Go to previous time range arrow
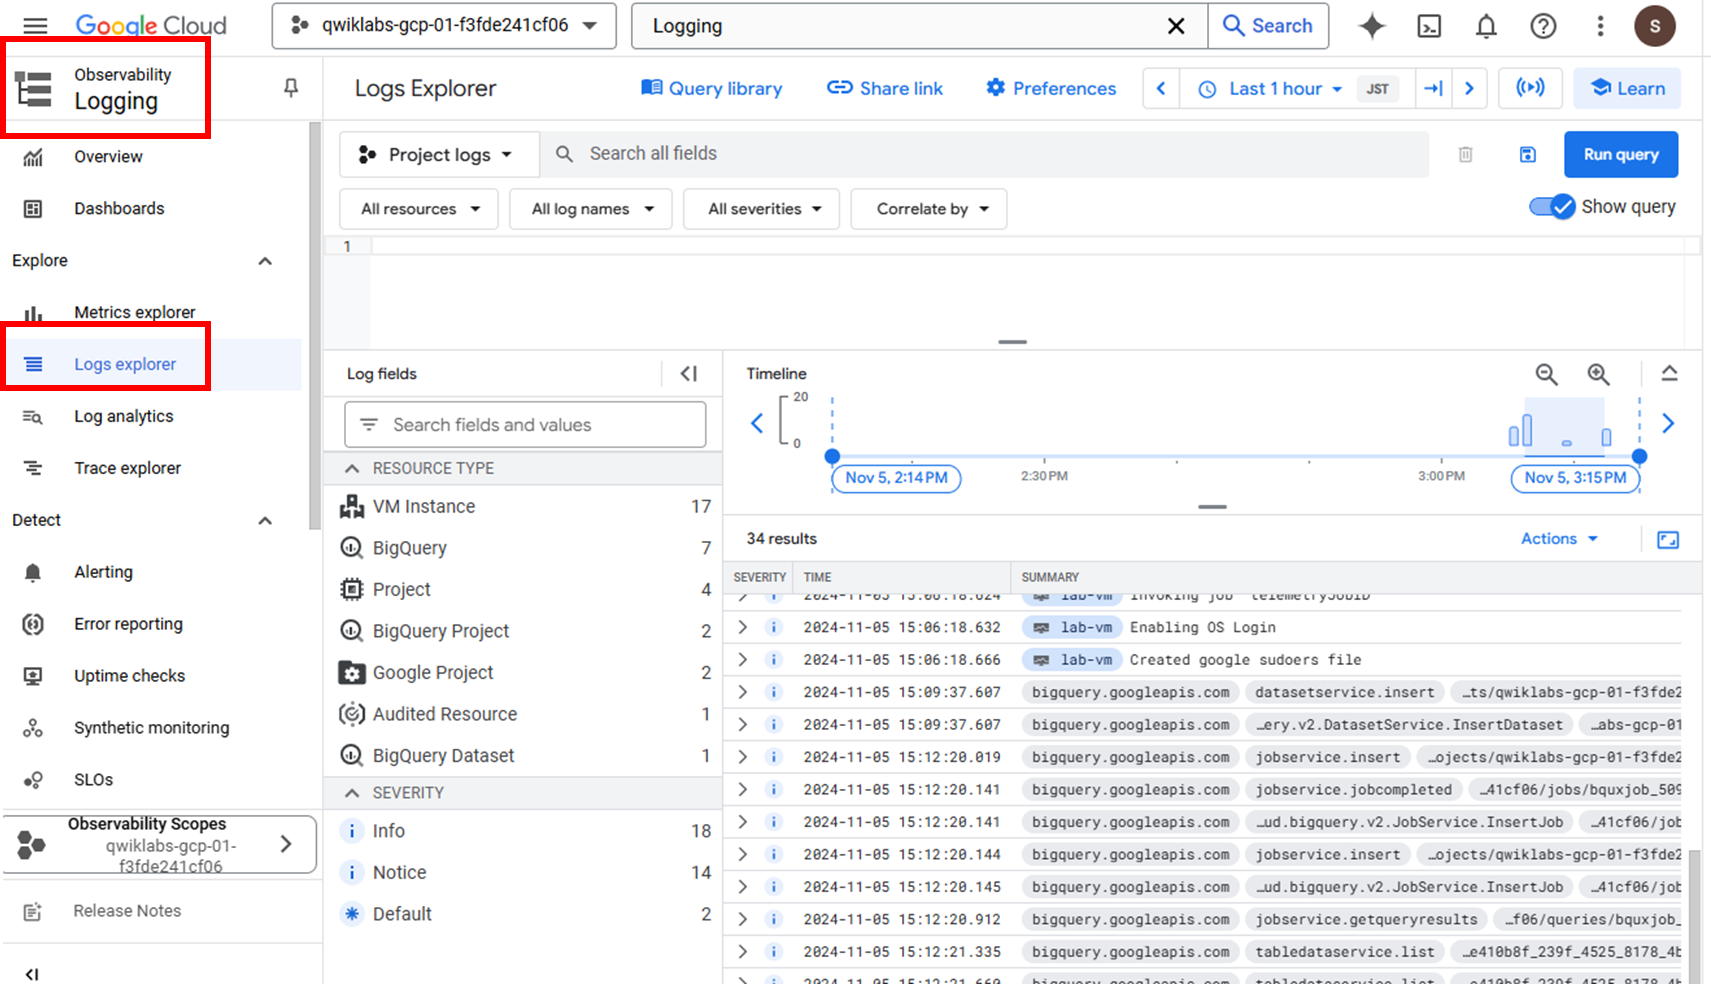Screen dimensions: 1711x984 coord(1161,88)
